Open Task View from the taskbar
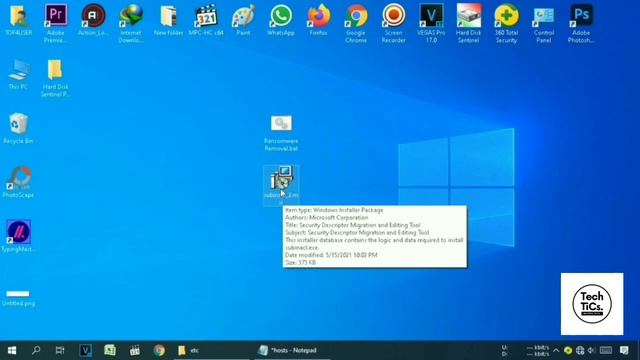Image resolution: width=640 pixels, height=360 pixels. [60, 350]
